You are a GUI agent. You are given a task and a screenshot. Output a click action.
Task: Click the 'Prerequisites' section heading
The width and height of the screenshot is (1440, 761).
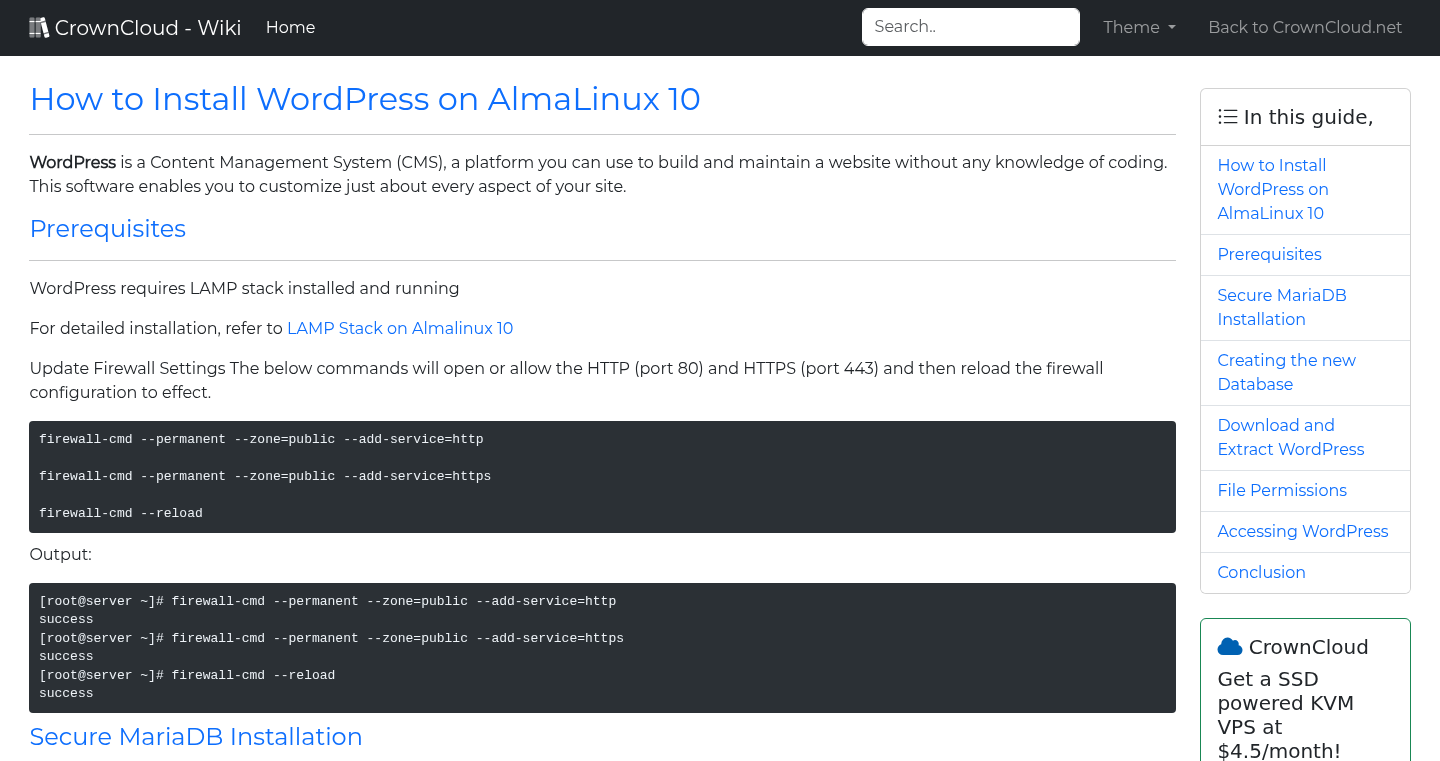tap(107, 229)
